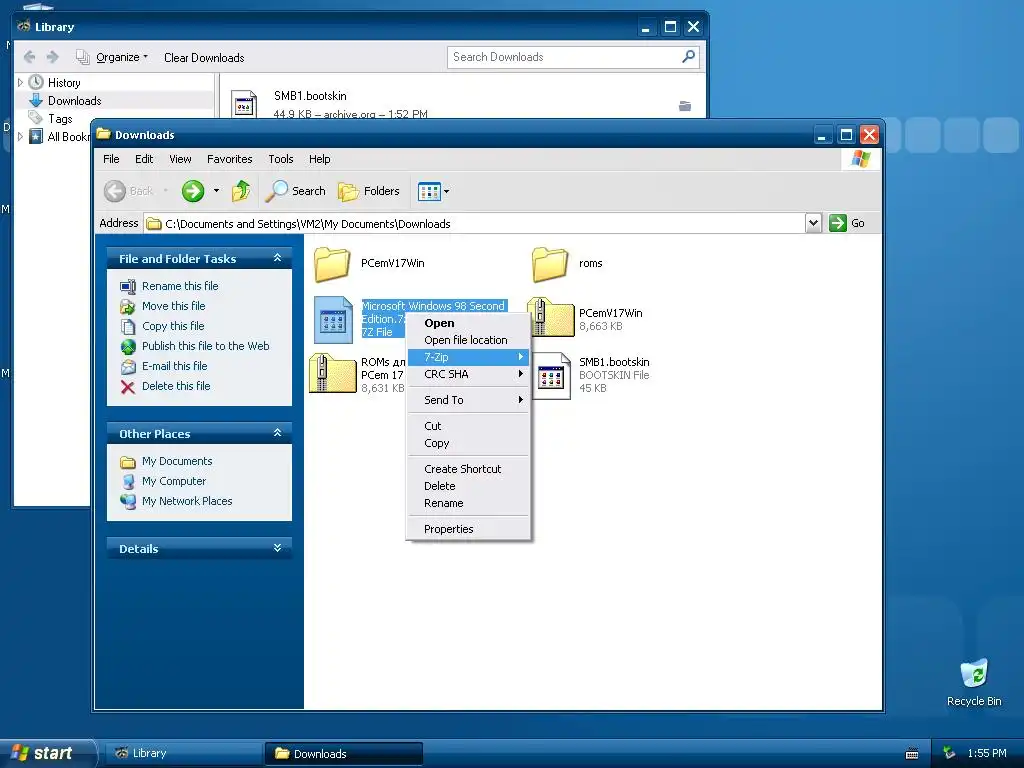
Task: Choose Rename in the context menu
Action: [x=468, y=503]
